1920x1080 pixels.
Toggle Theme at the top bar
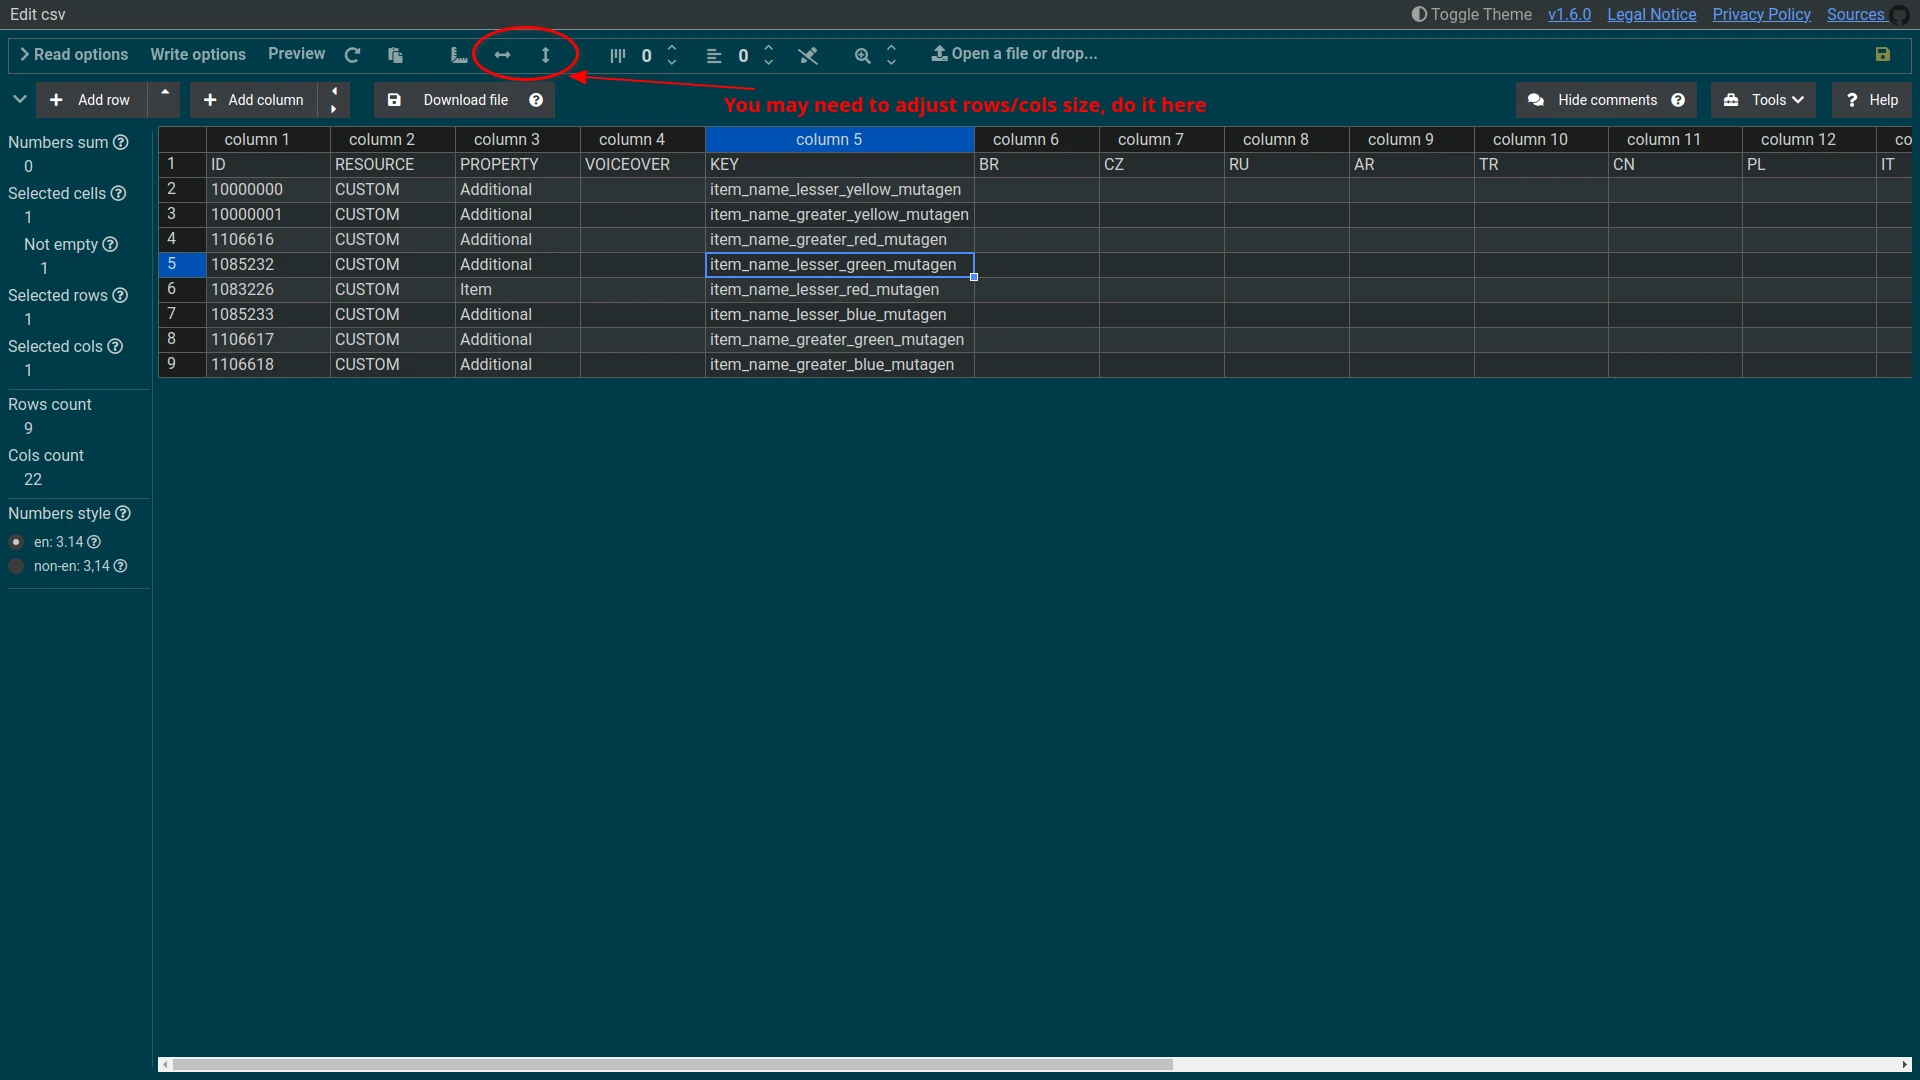tap(1471, 14)
